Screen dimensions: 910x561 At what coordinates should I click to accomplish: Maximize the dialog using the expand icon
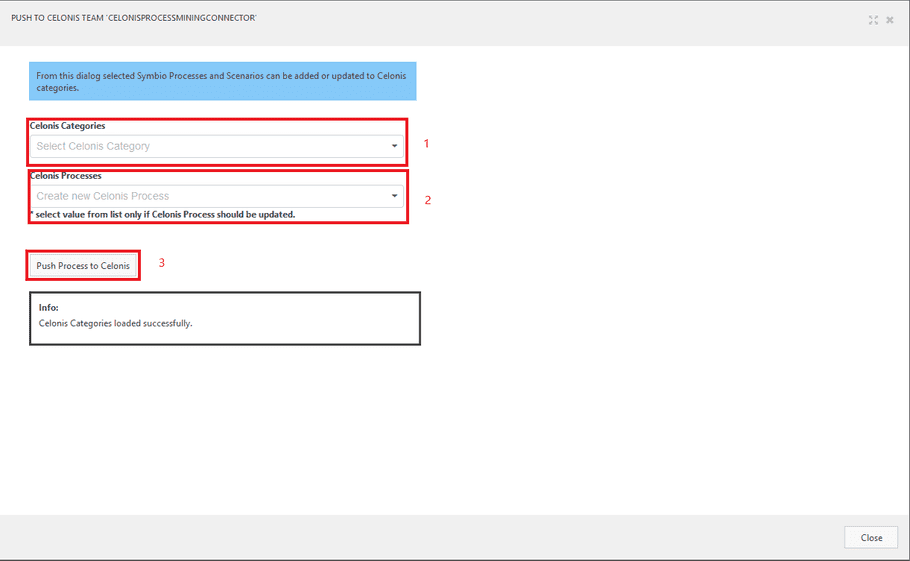(873, 20)
